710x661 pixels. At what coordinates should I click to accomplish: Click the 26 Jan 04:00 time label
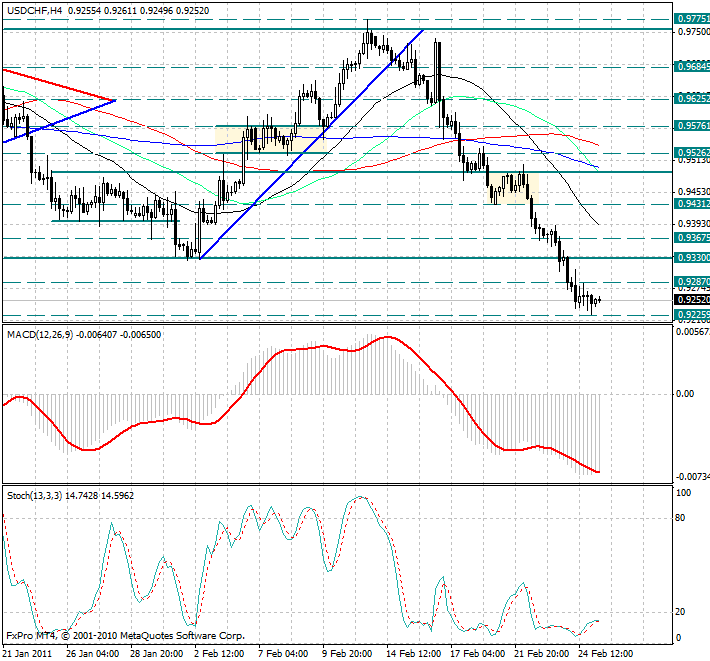(92, 654)
